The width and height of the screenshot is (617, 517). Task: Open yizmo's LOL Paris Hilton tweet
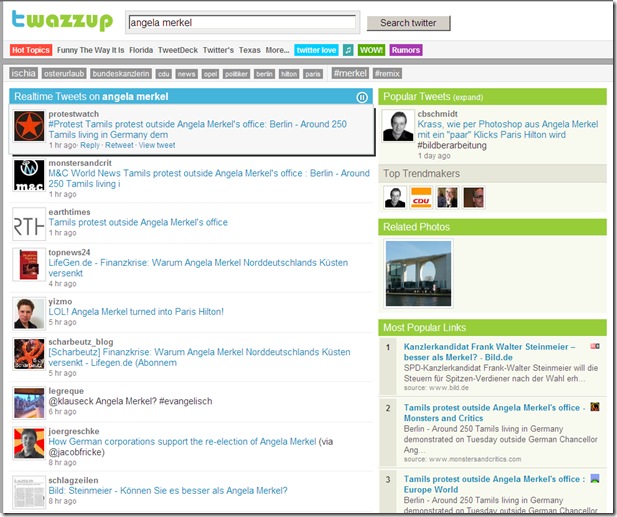136,312
